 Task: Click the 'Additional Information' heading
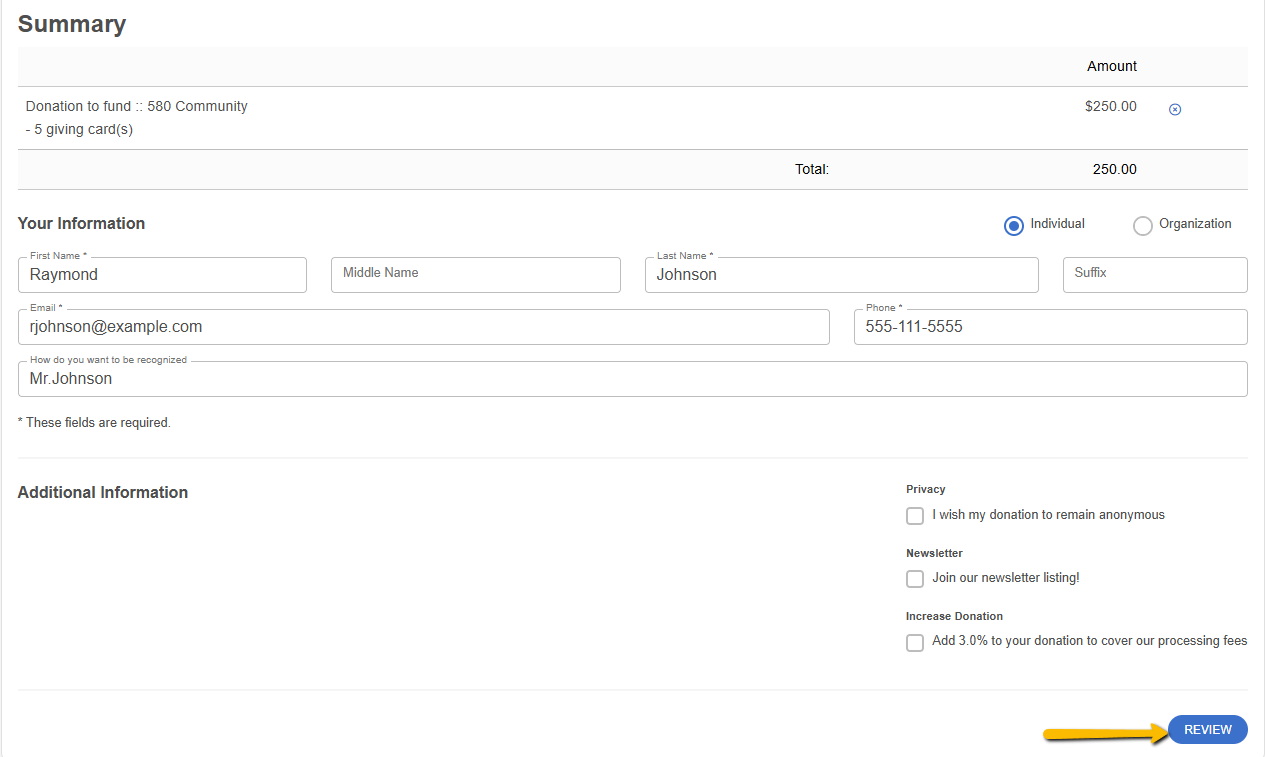(x=103, y=492)
